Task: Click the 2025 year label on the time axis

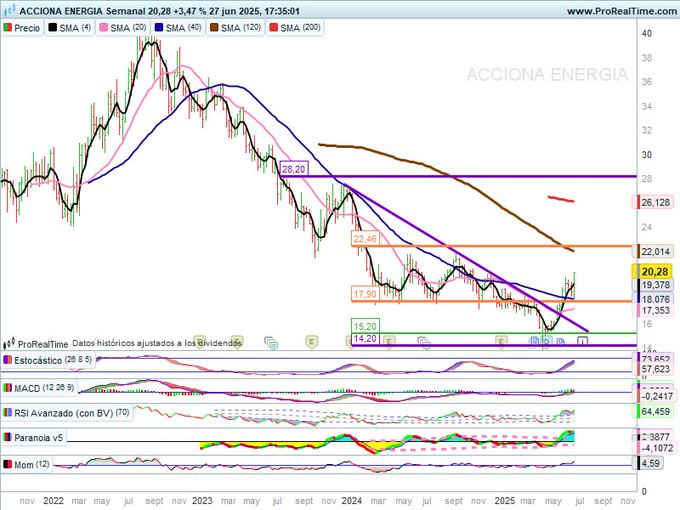Action: tap(505, 500)
